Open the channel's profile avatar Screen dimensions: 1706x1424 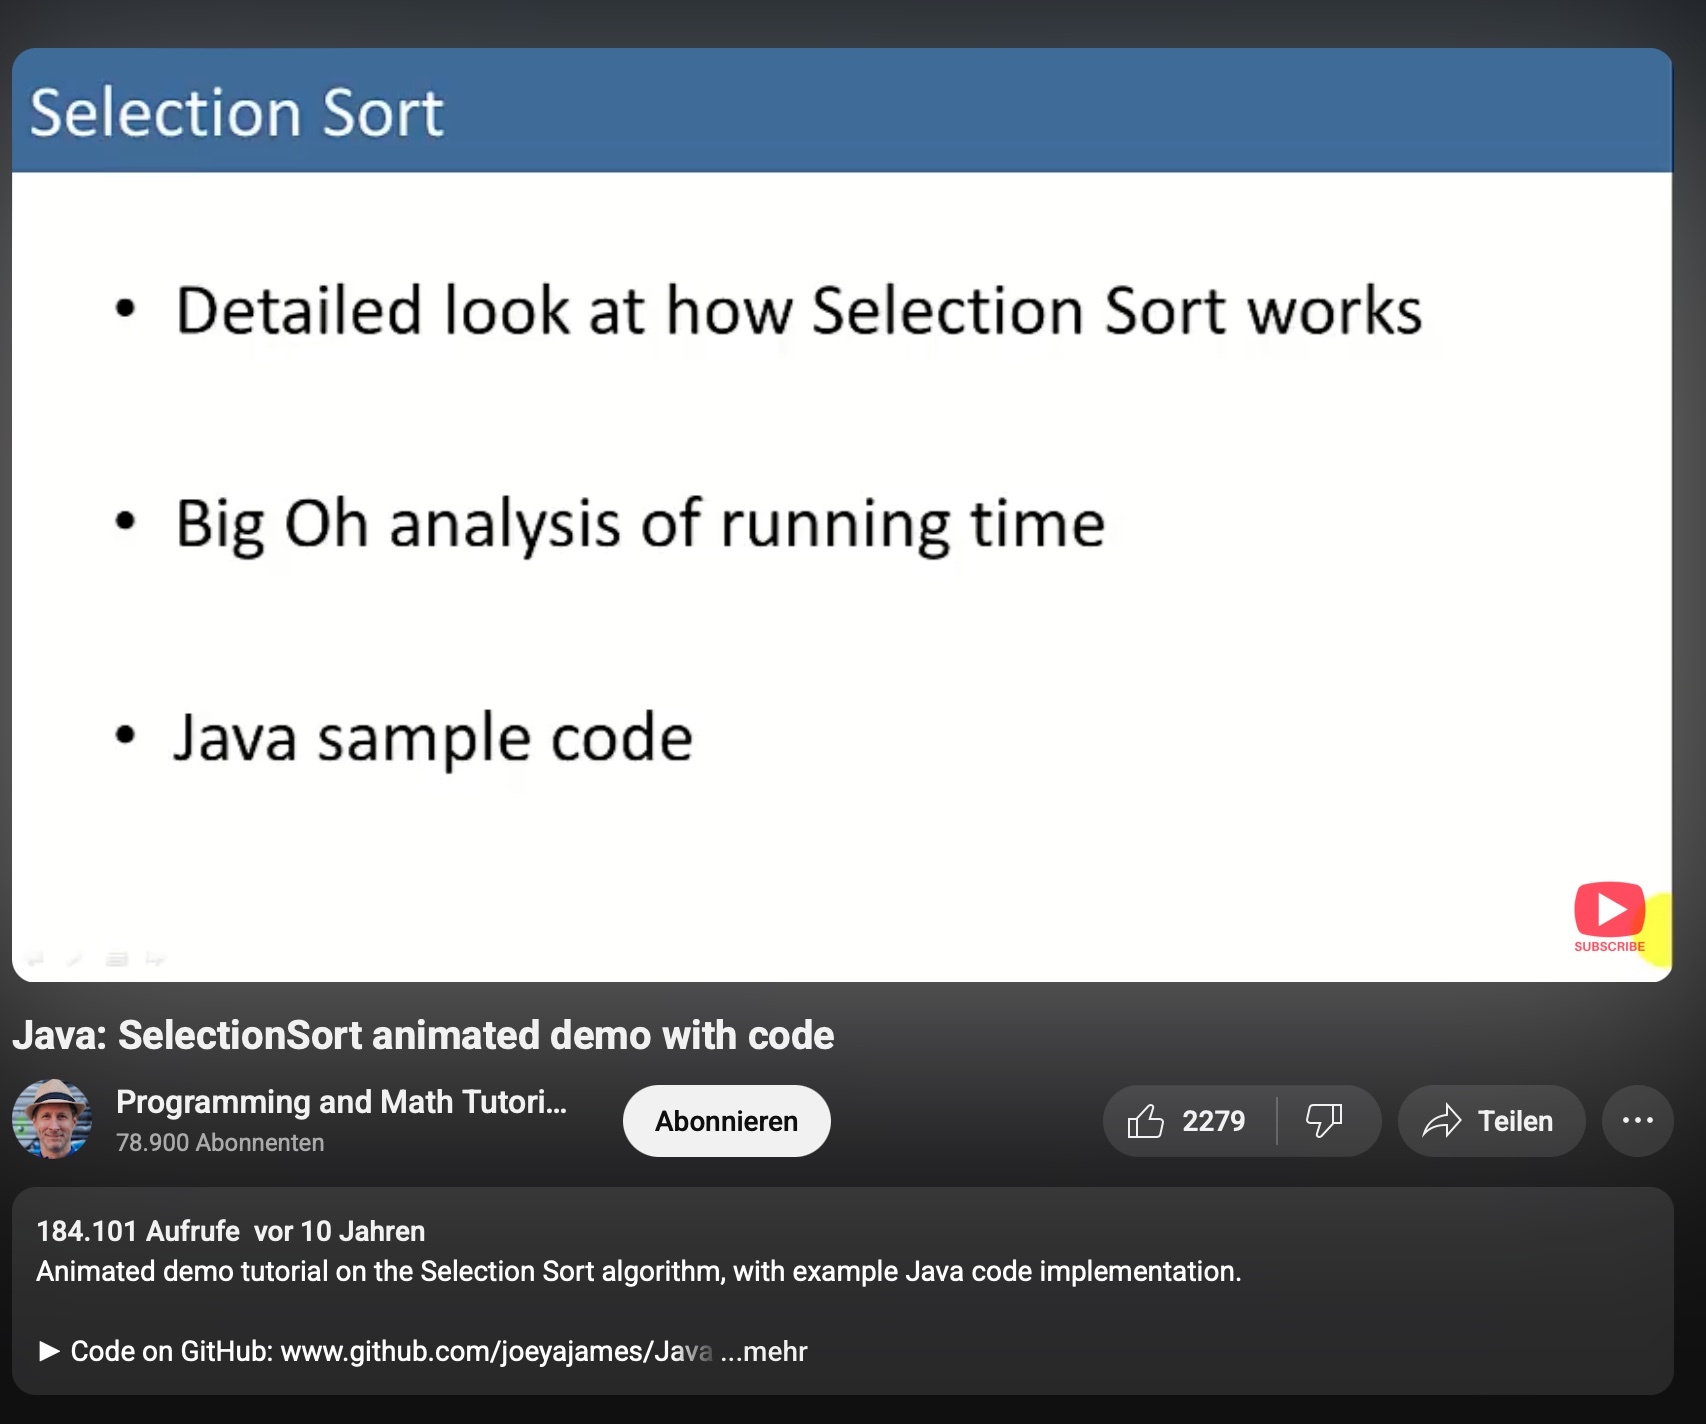(x=52, y=1119)
